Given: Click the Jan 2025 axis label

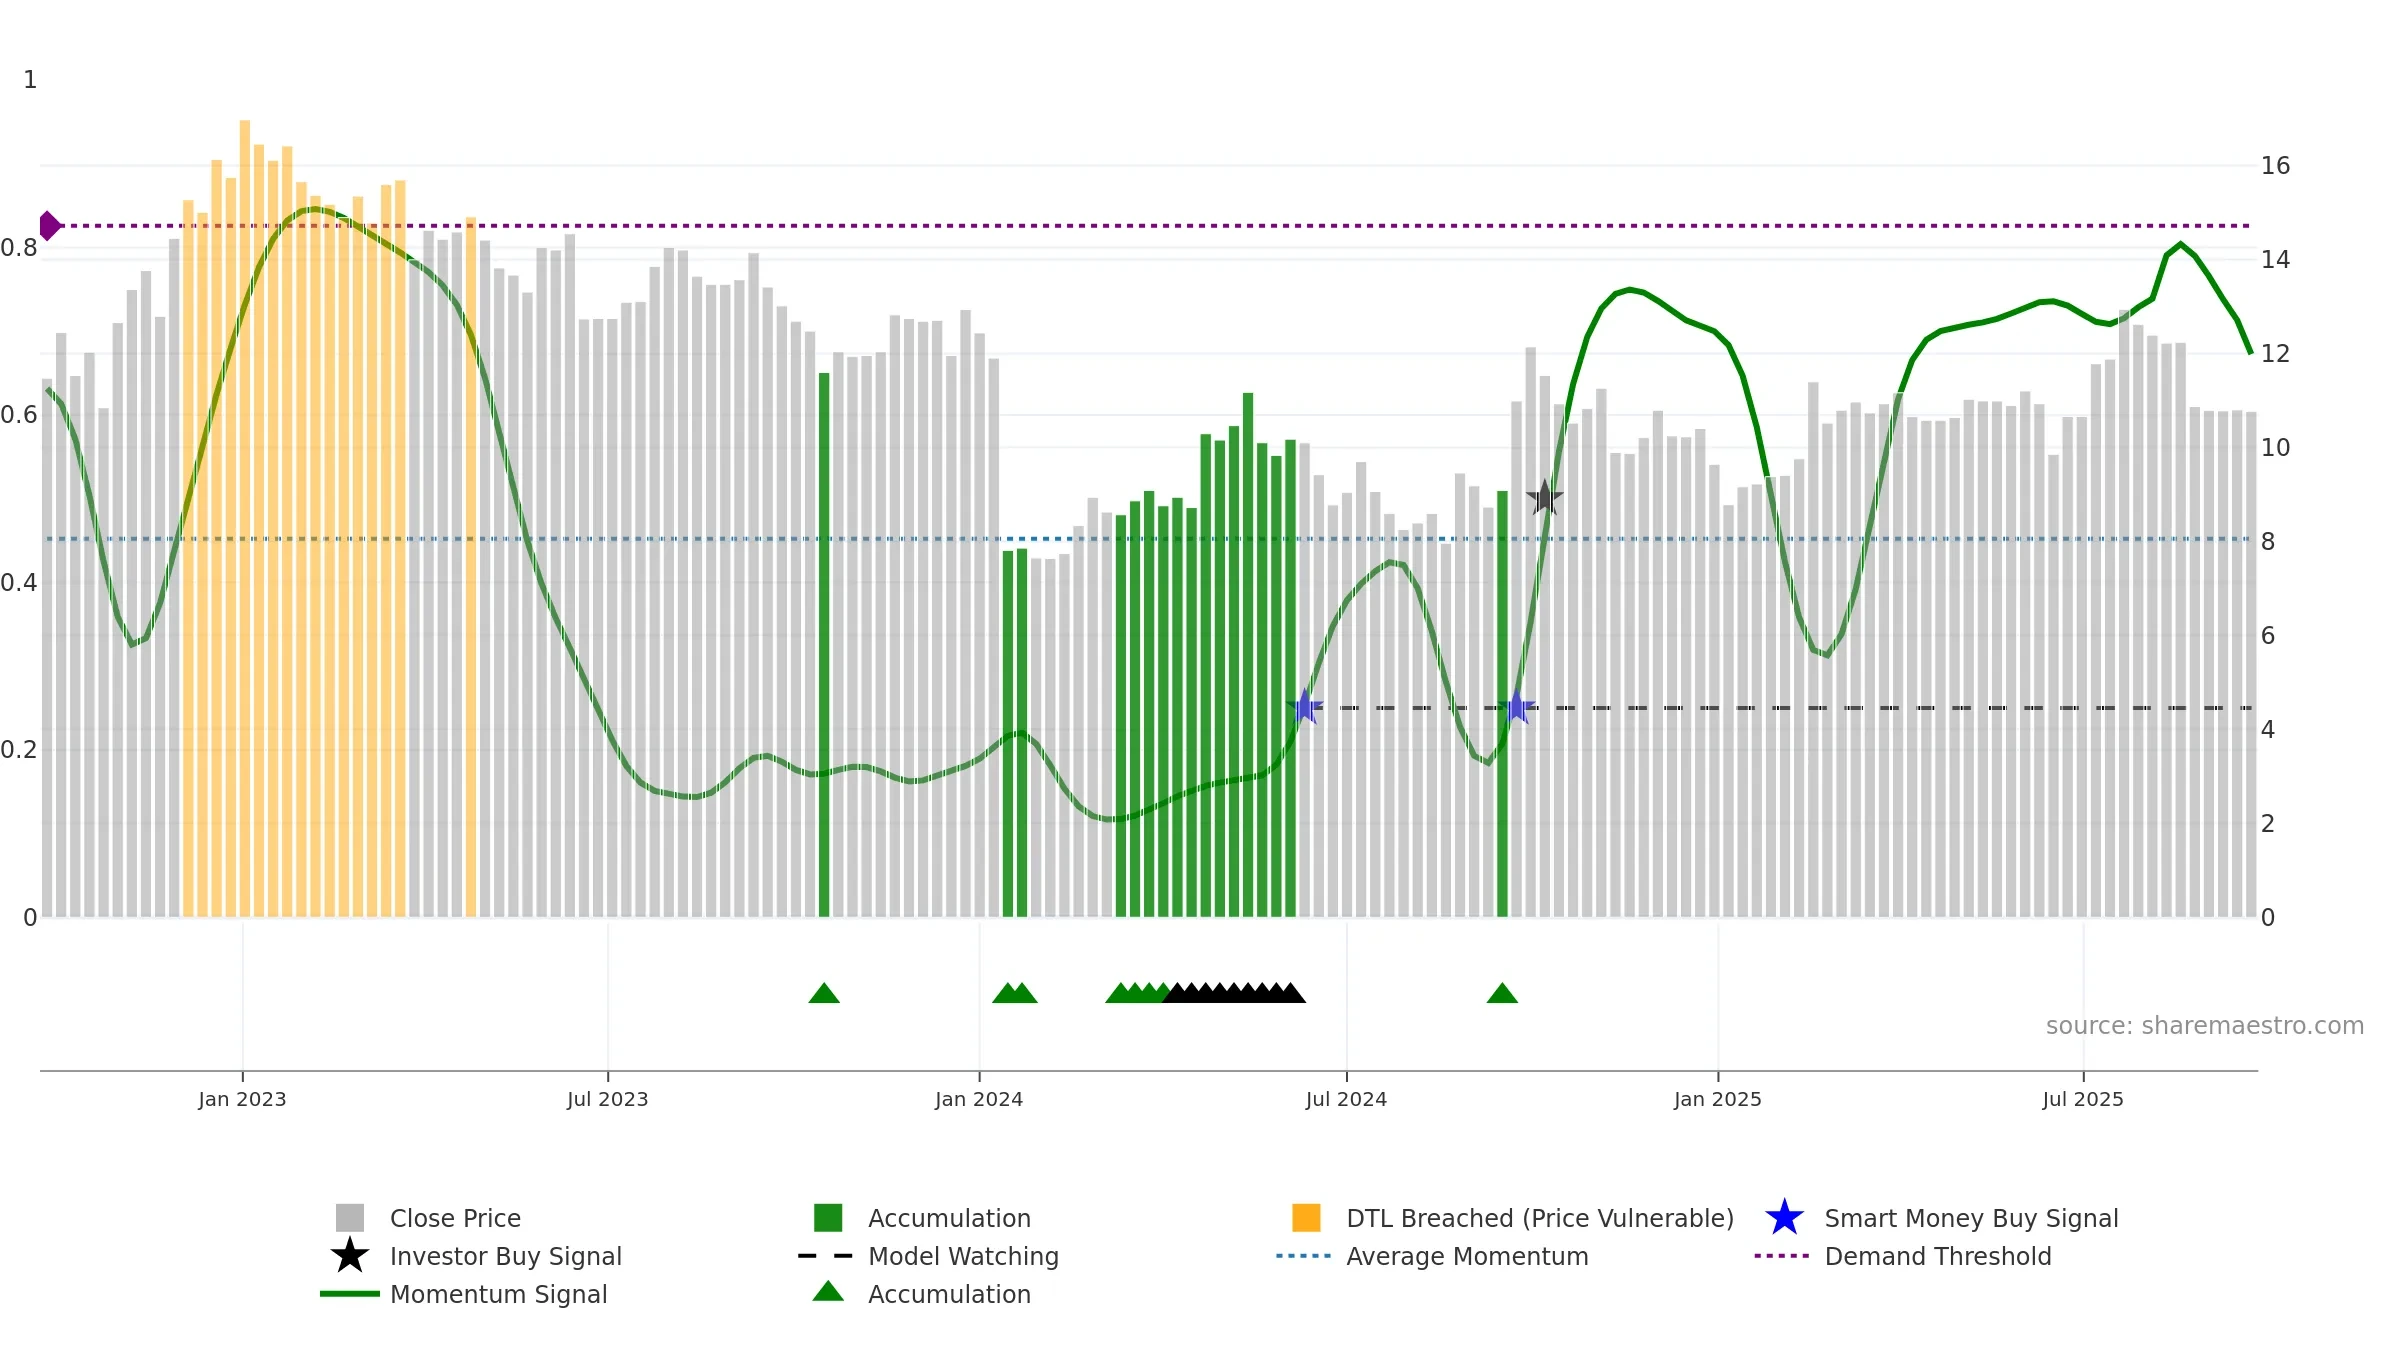Looking at the screenshot, I should coord(1718,1099).
